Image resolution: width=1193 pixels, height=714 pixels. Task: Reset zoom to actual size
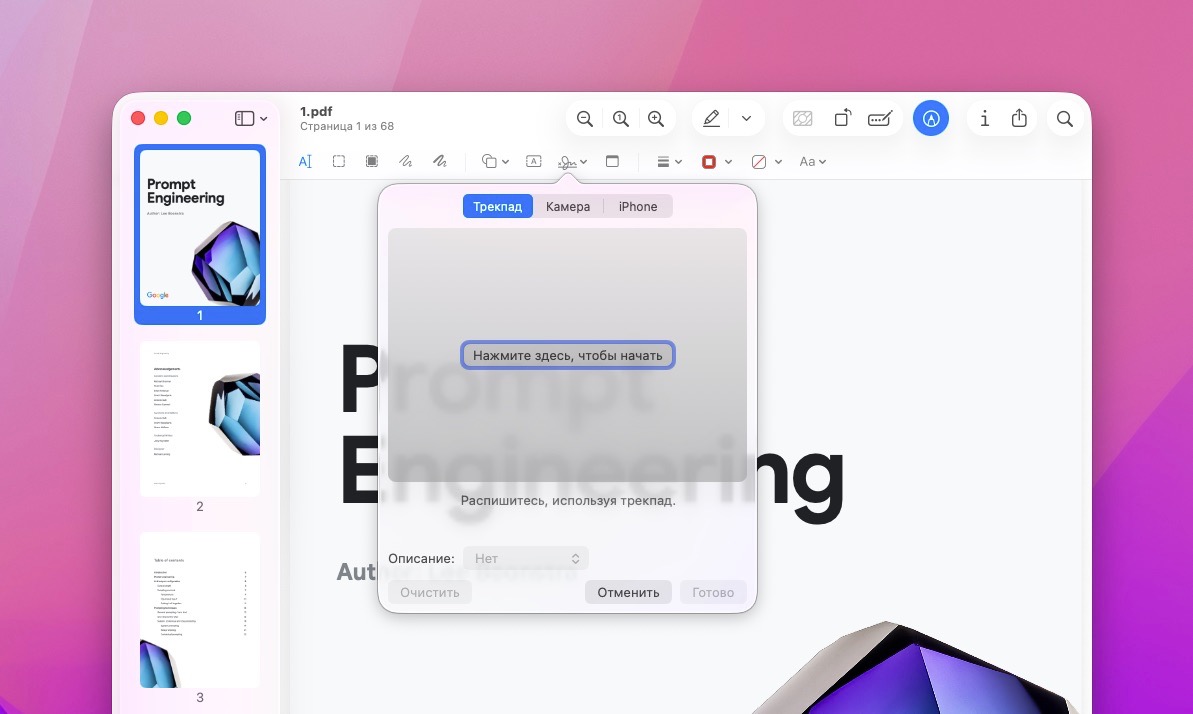tap(621, 119)
